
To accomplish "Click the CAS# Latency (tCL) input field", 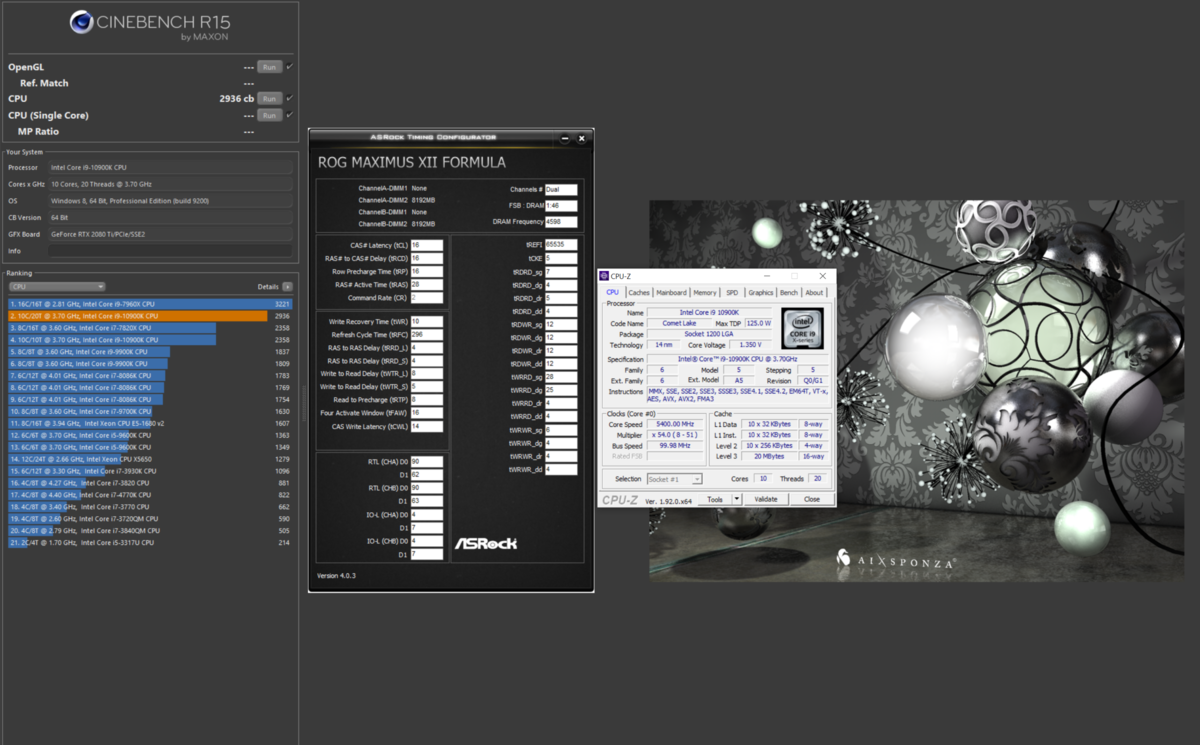I will 427,244.
